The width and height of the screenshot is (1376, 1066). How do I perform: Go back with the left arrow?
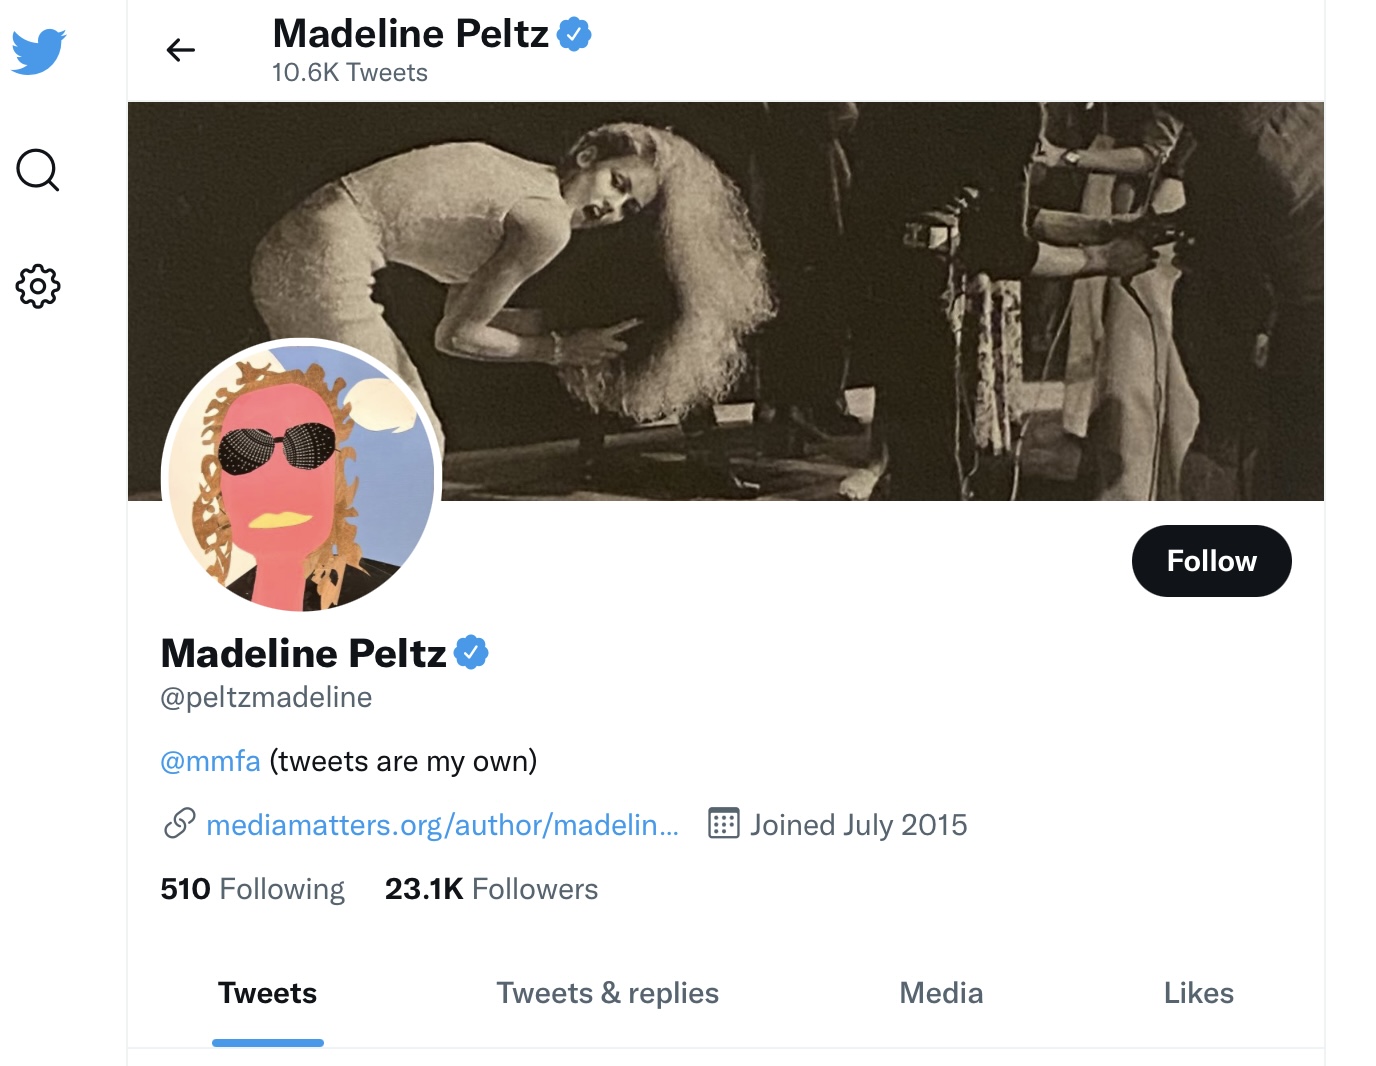coord(180,50)
